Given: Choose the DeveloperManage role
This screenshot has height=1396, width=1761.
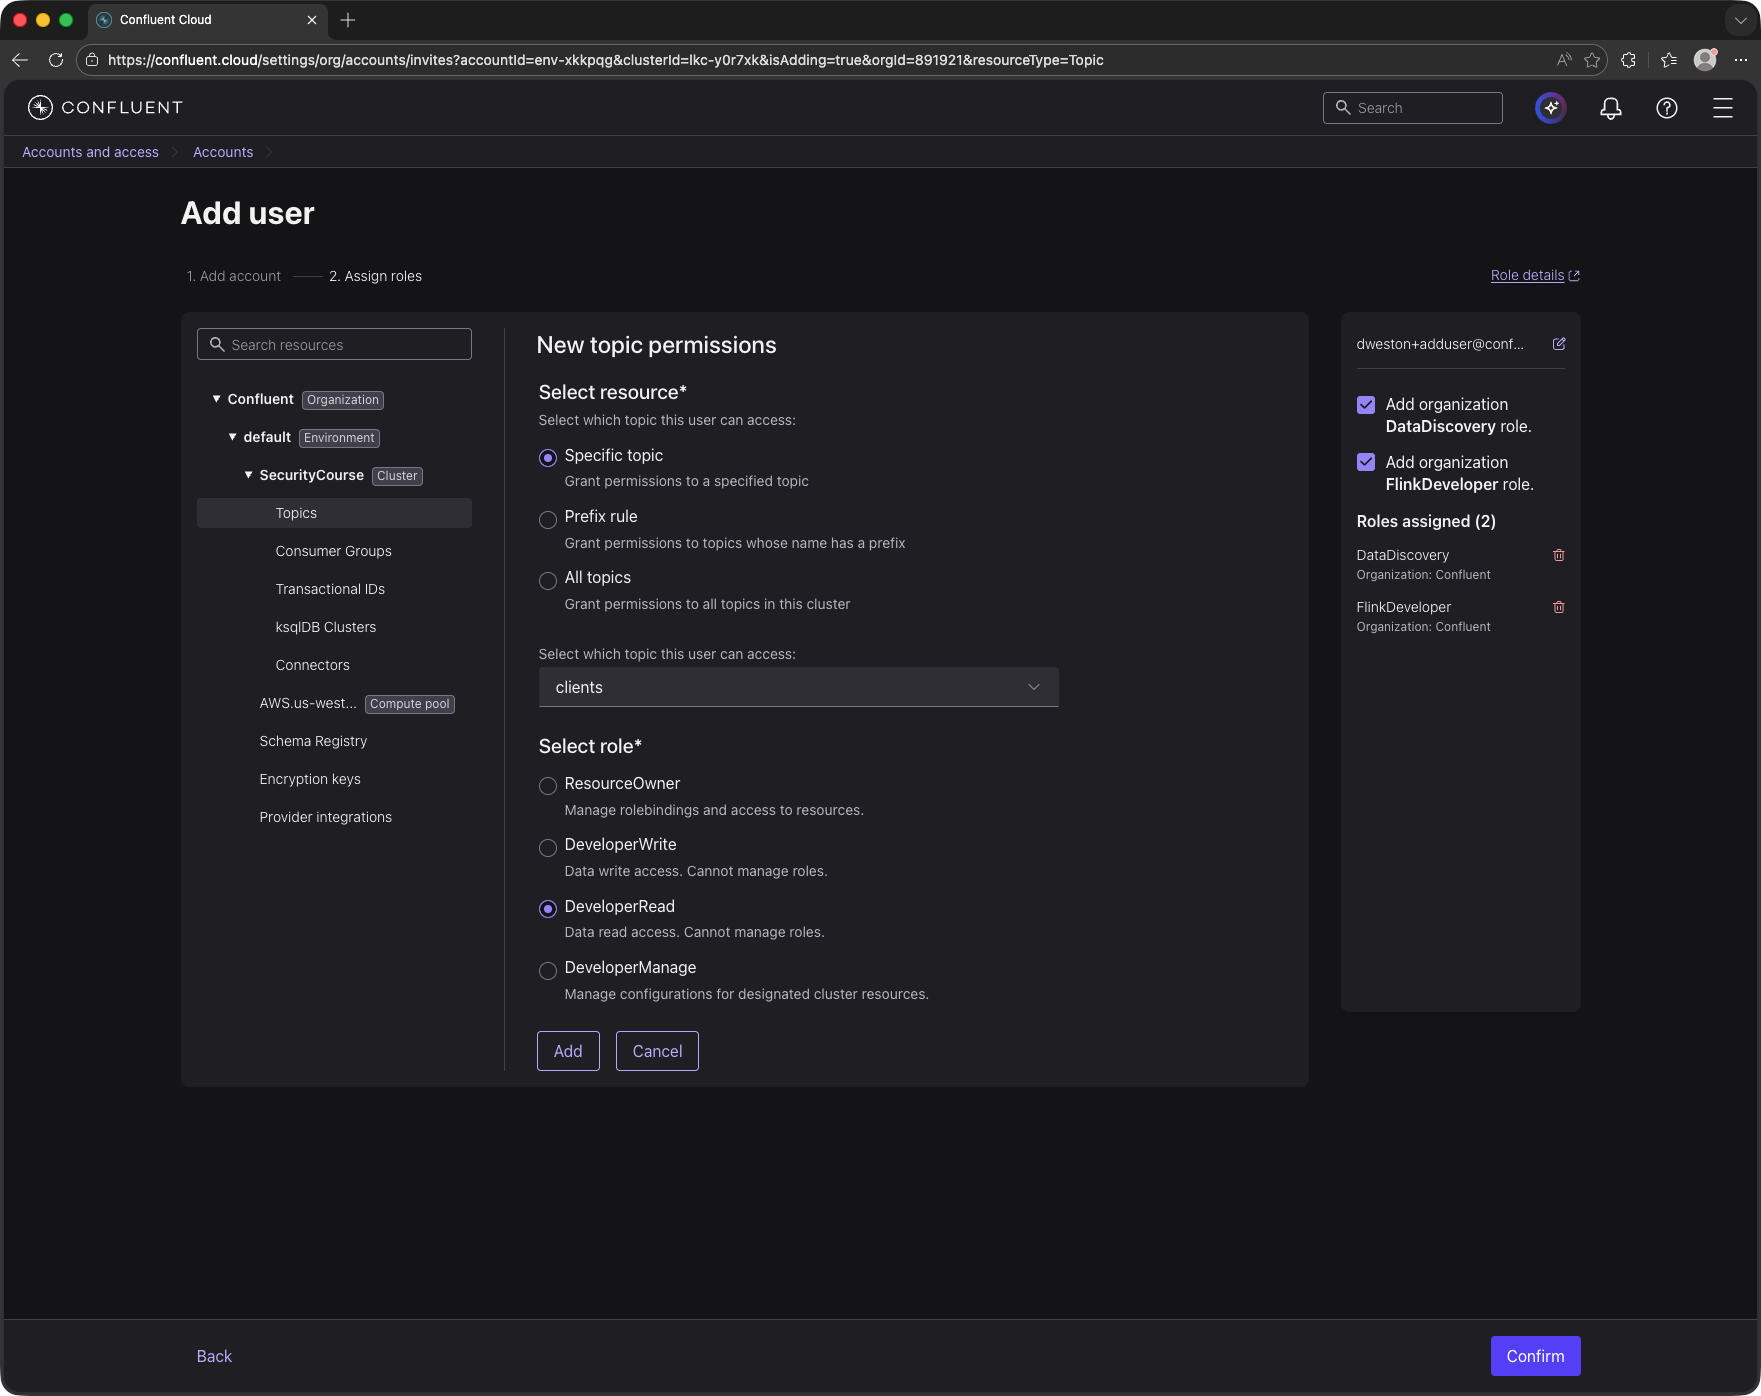Looking at the screenshot, I should (x=548, y=971).
